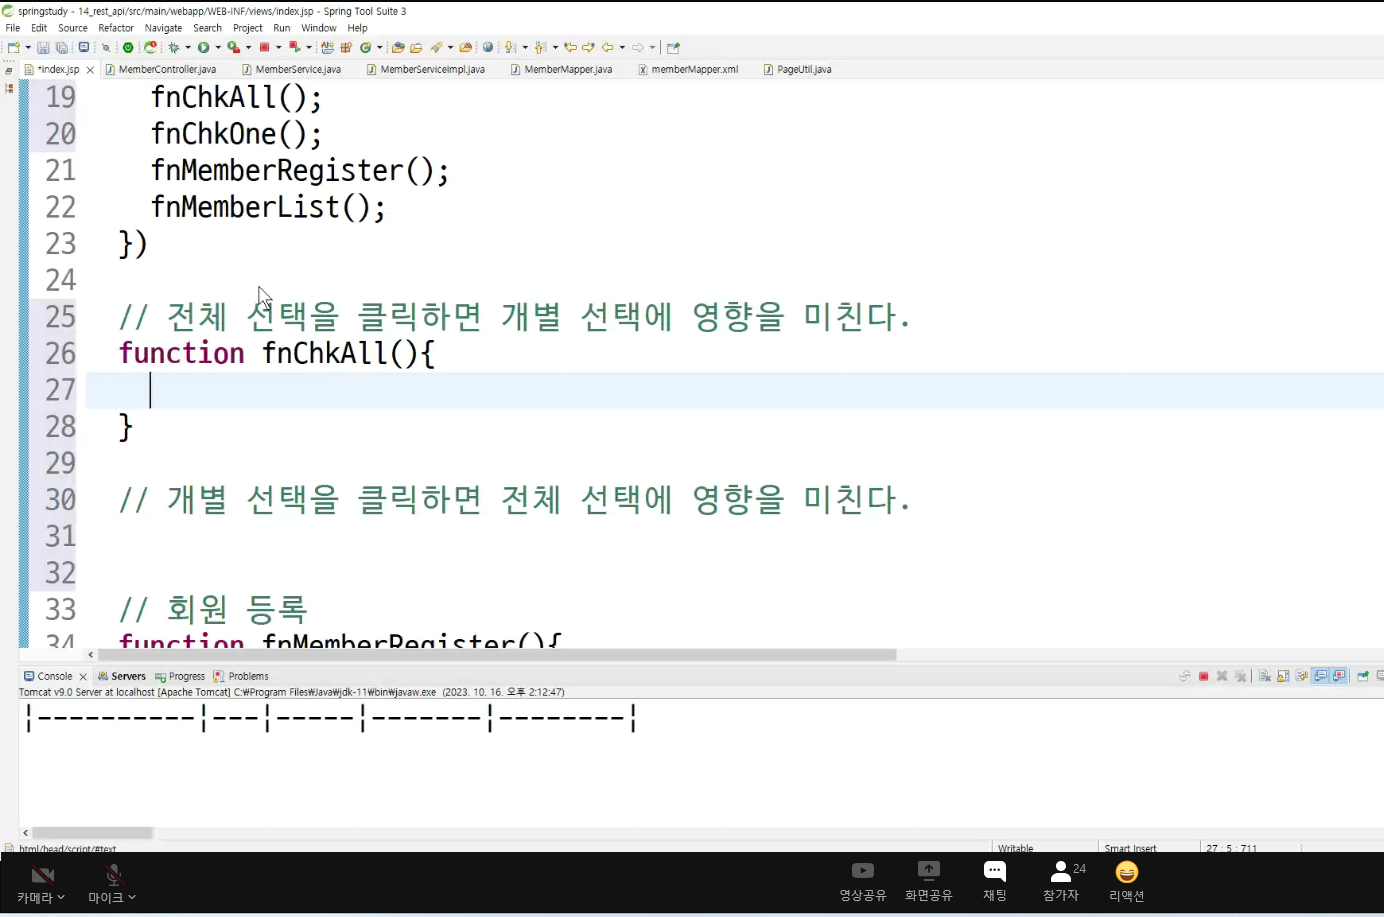1384x917 pixels.
Task: Open the Refactor menu
Action: pyautogui.click(x=116, y=28)
